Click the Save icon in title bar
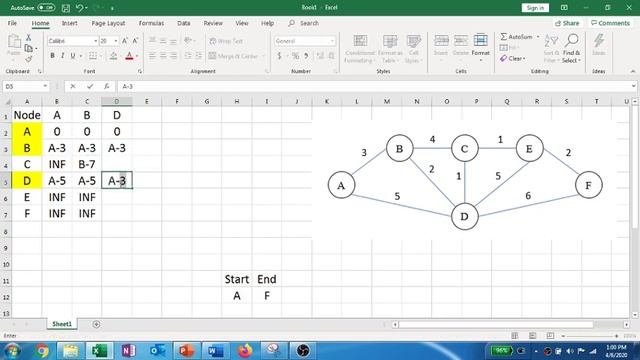Viewport: 640px width, 360px height. click(66, 8)
